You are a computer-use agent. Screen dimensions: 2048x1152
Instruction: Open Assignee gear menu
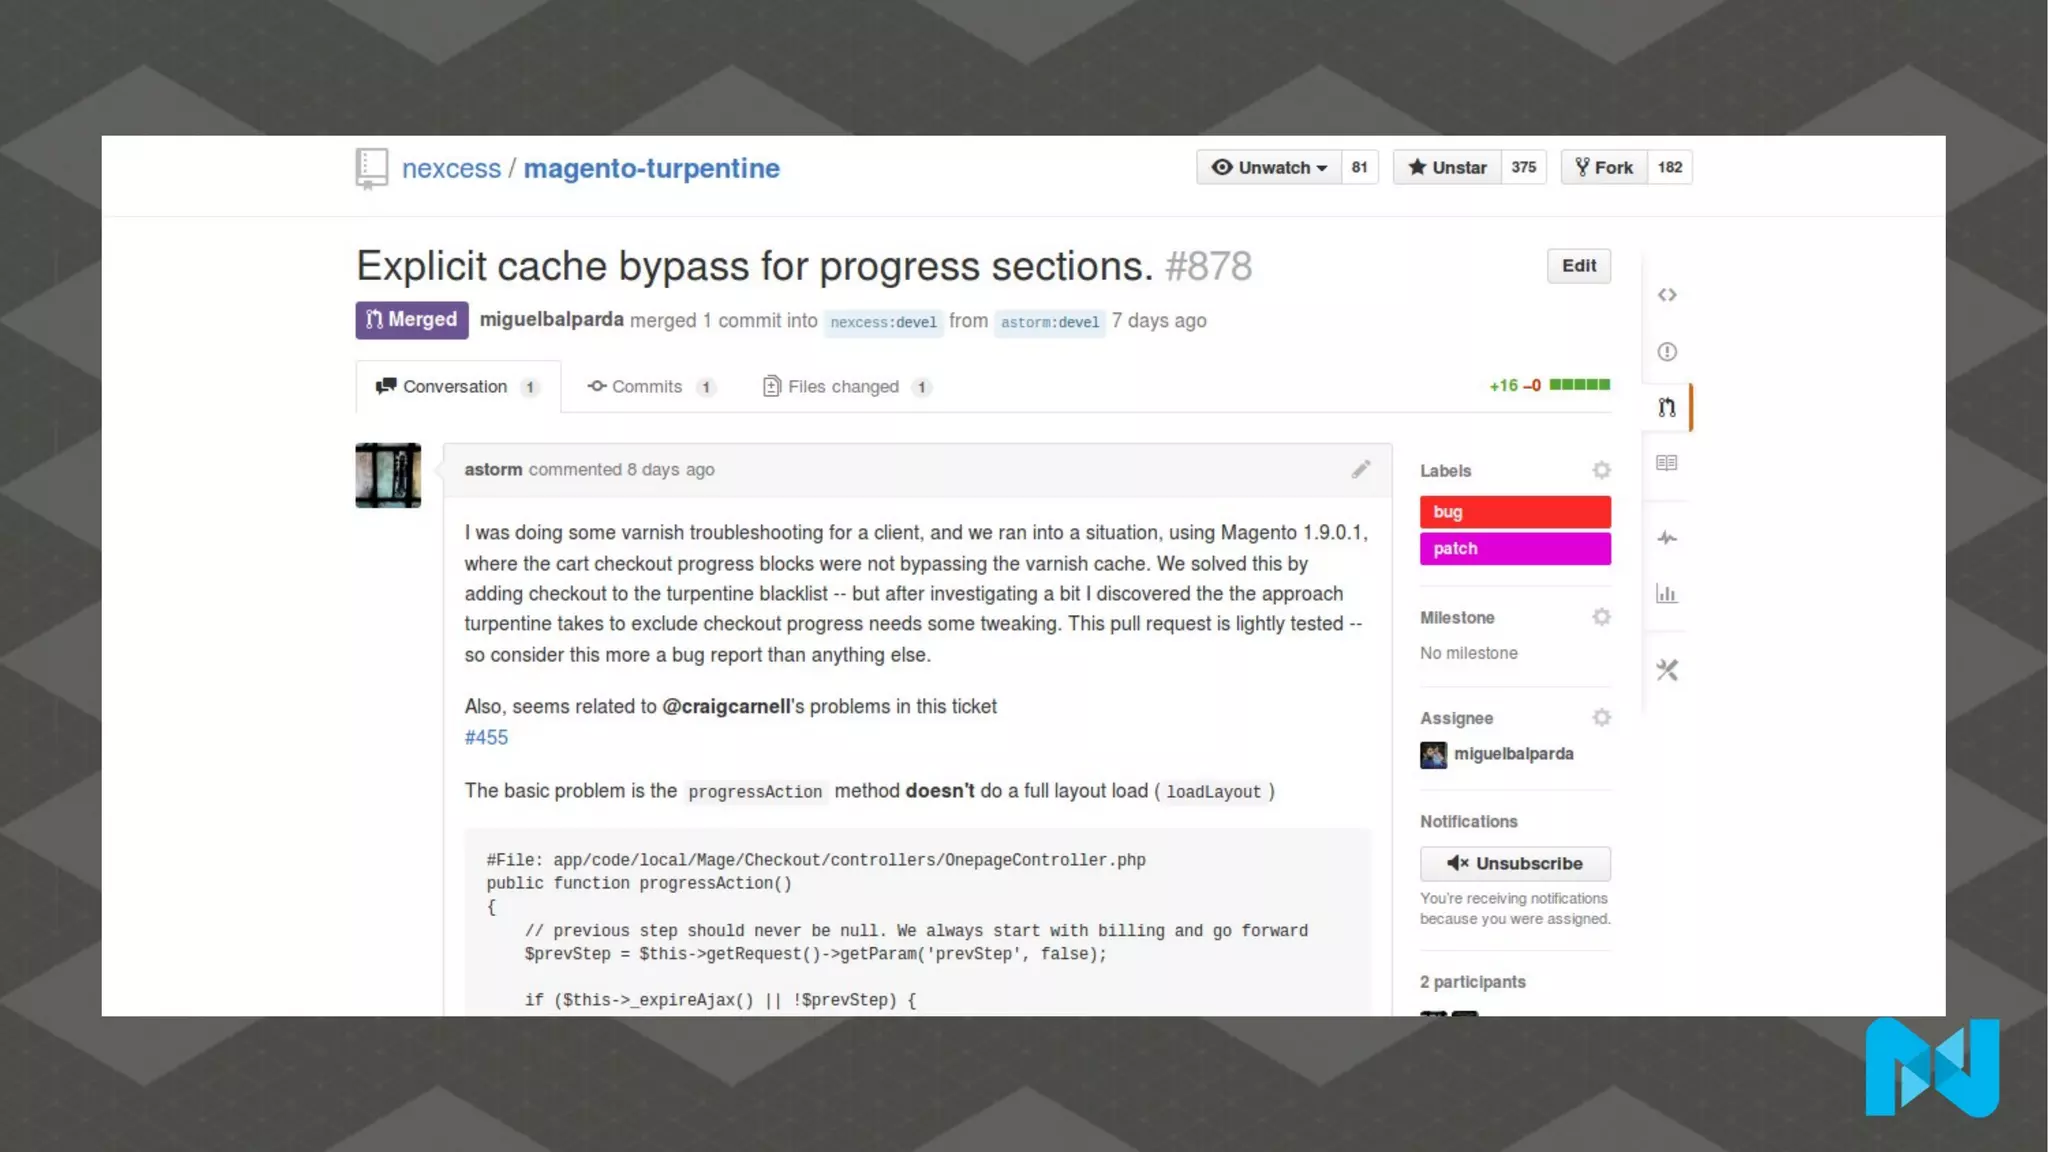[1601, 717]
